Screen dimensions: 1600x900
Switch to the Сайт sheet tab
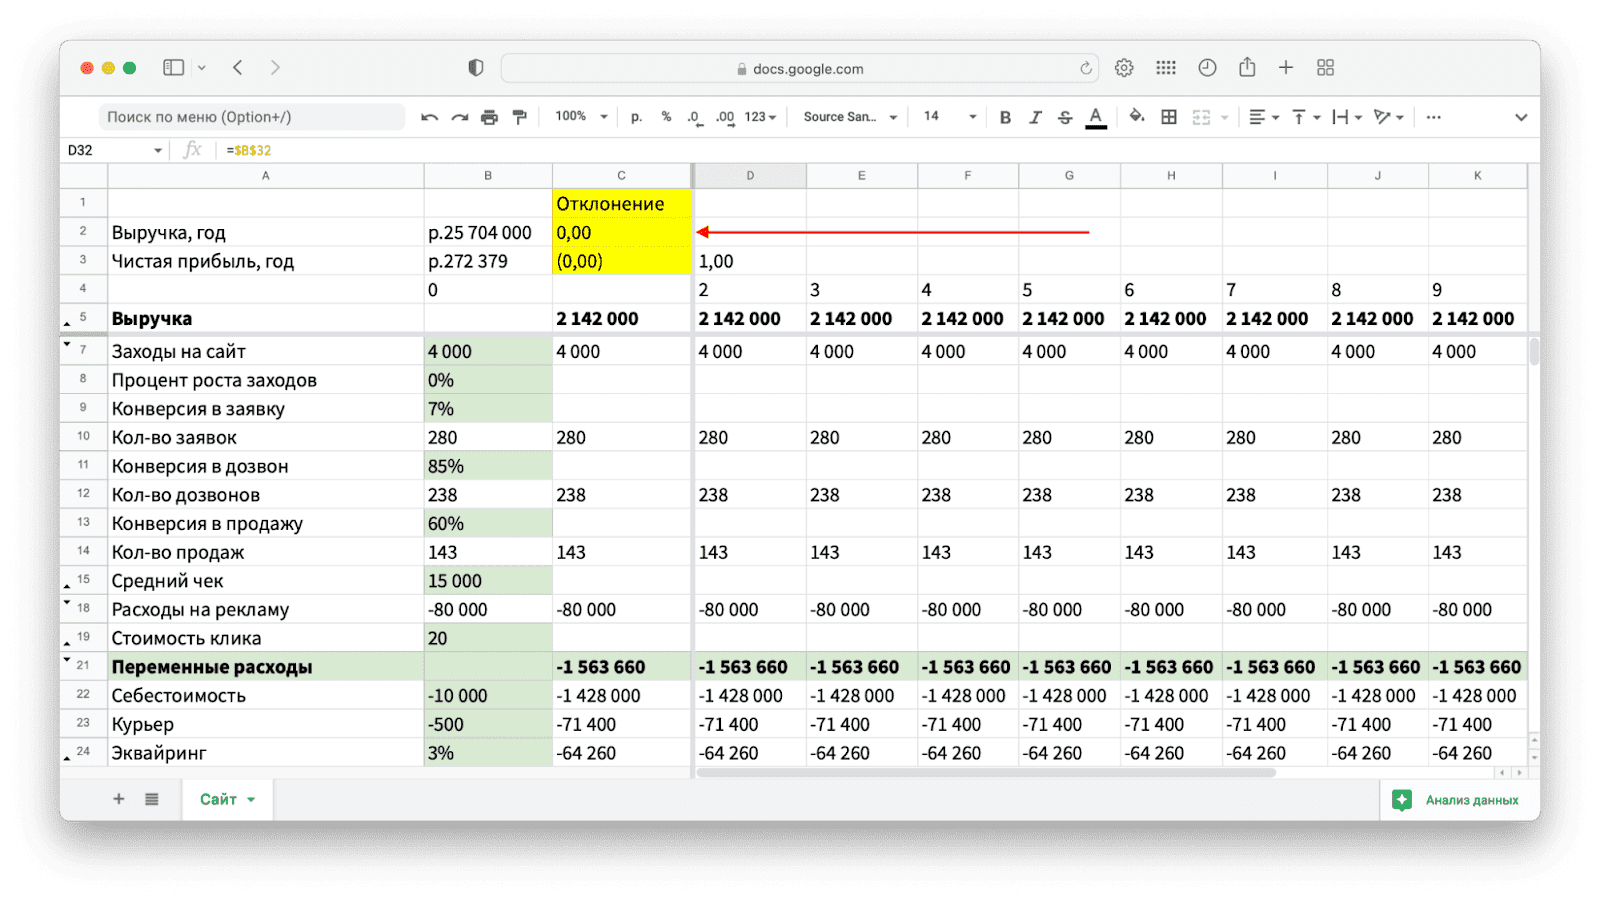click(226, 799)
